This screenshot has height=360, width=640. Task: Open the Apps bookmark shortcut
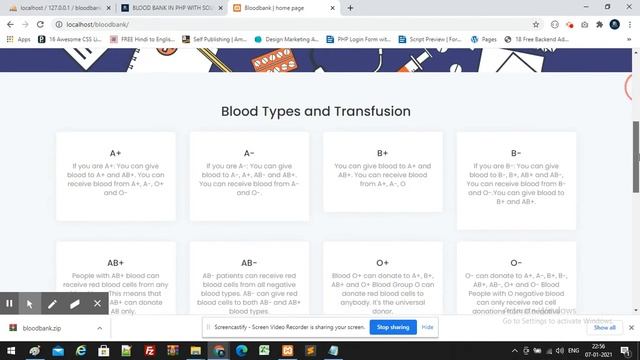[x=19, y=39]
